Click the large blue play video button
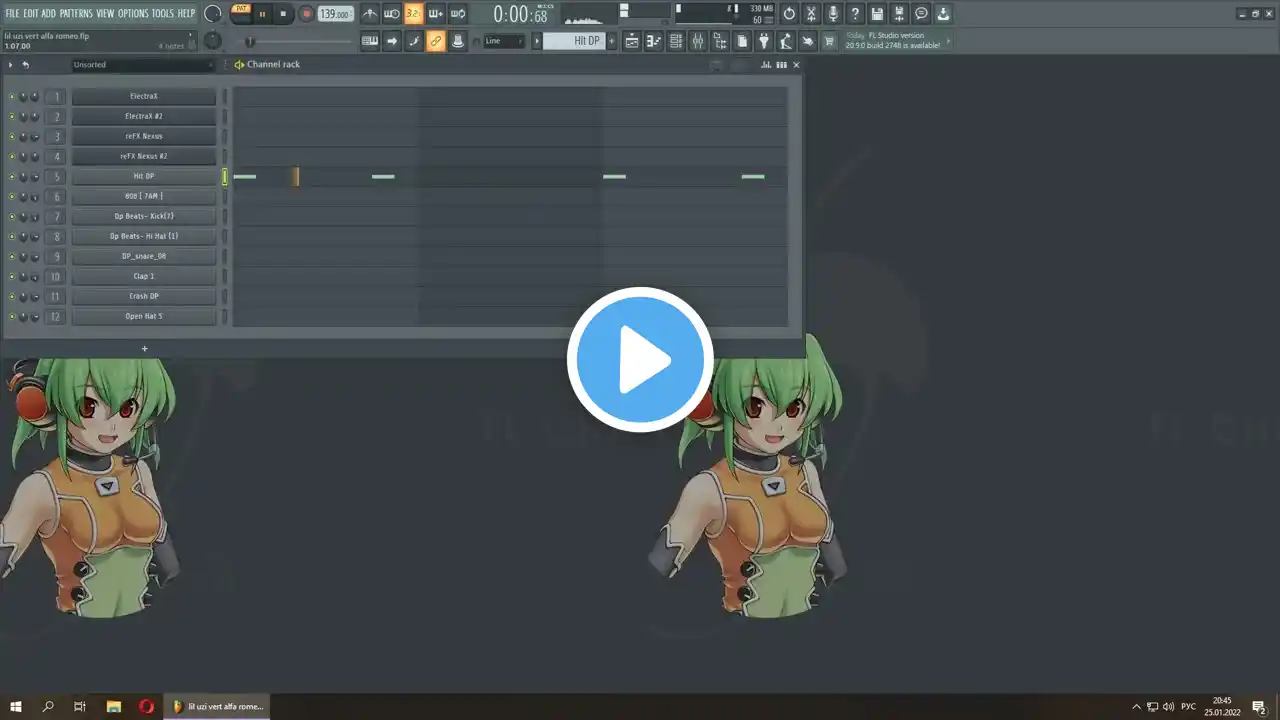This screenshot has width=1280, height=720. (x=640, y=359)
